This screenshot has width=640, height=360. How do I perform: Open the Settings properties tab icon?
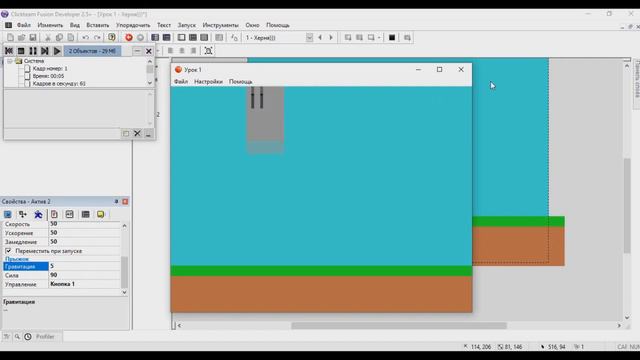pos(7,214)
